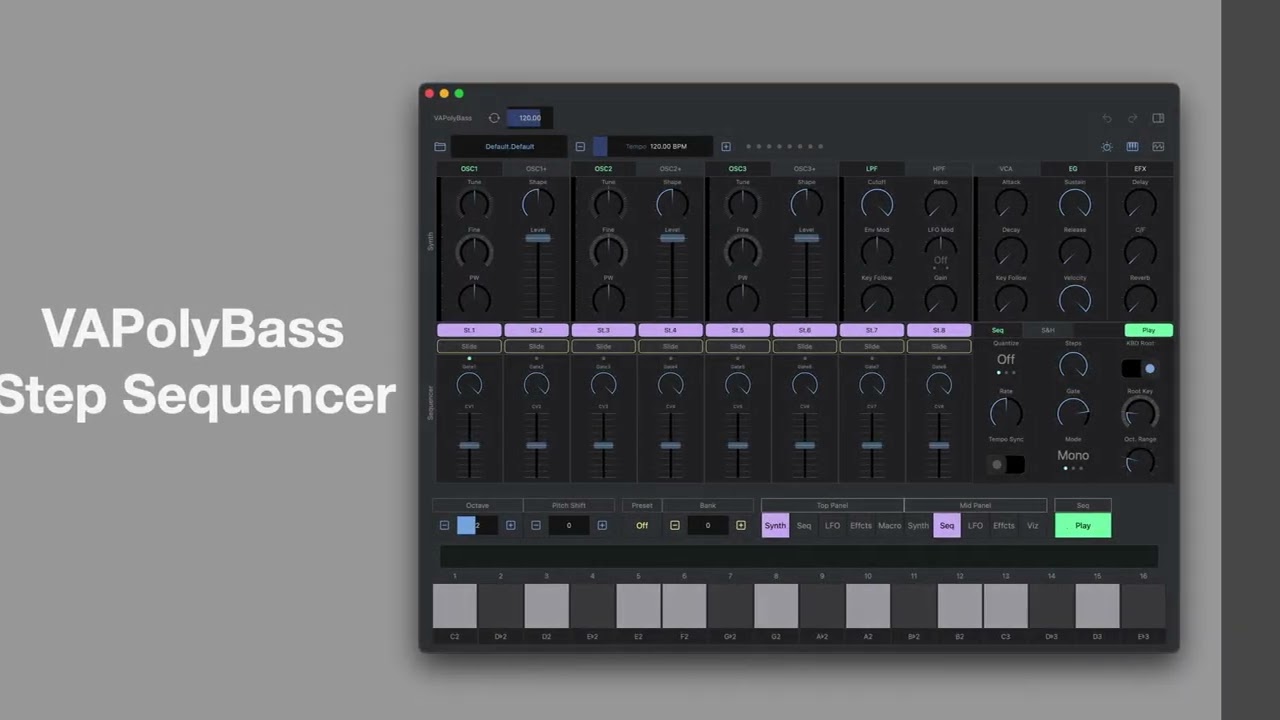This screenshot has height=720, width=1280.
Task: Lower Octave with minus icon
Action: tap(444, 525)
